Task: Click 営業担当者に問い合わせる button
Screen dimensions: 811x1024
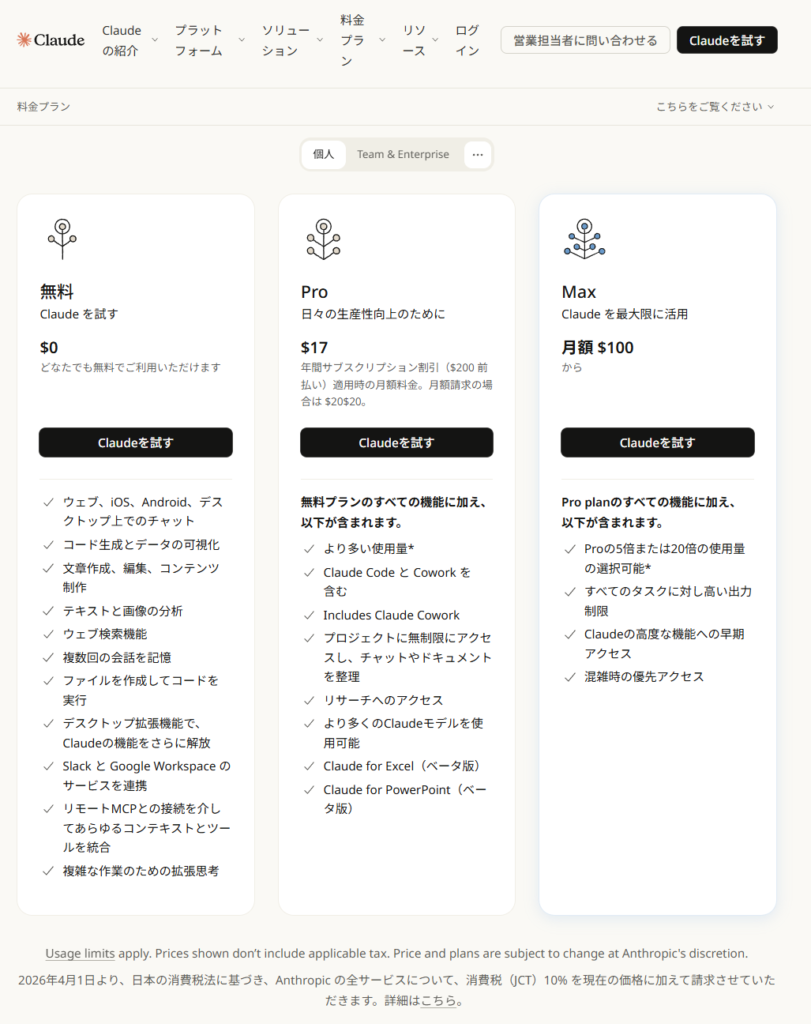Action: [x=585, y=40]
